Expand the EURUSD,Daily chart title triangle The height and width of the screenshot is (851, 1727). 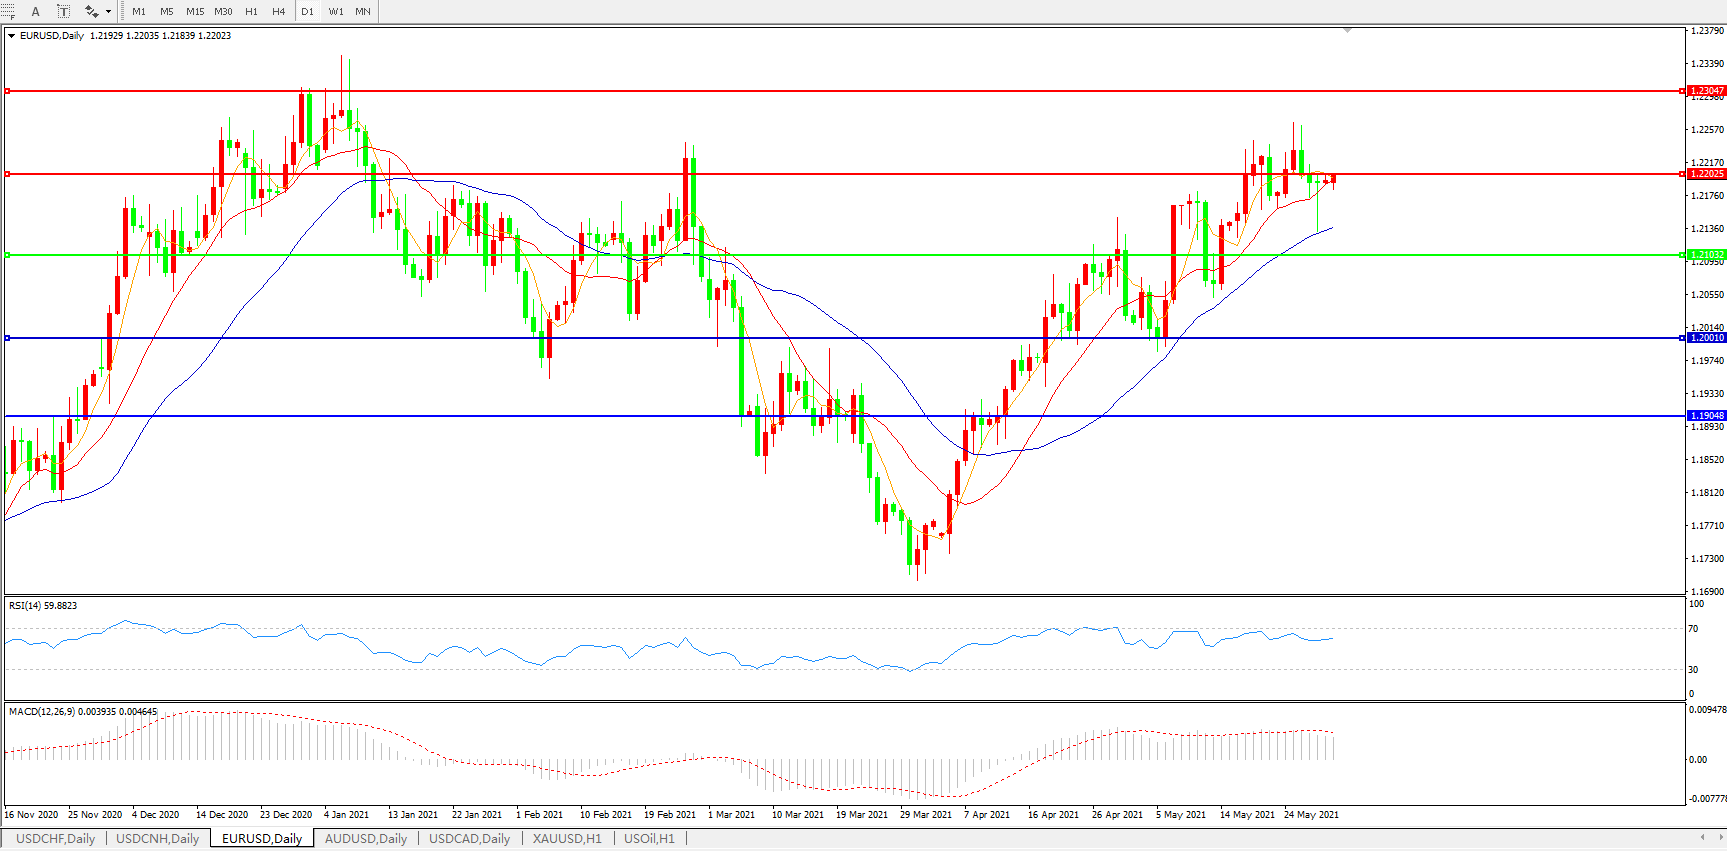click(x=11, y=36)
